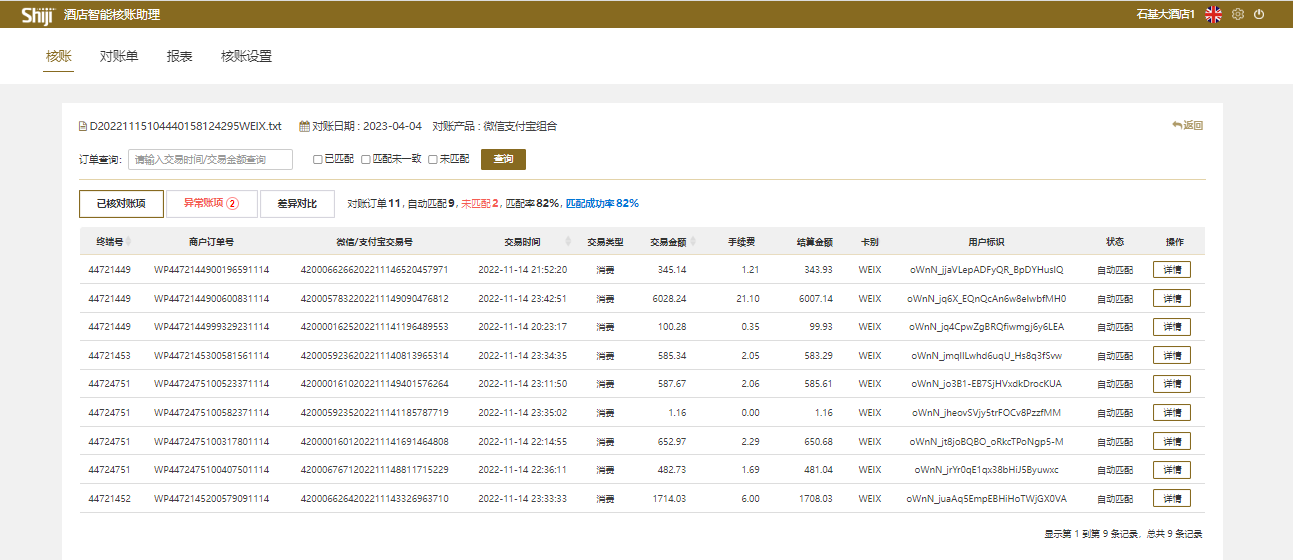Viewport: 1293px width, 560px height.
Task: Click transaction time 2022-11-14 22:14:55
Action: (523, 442)
